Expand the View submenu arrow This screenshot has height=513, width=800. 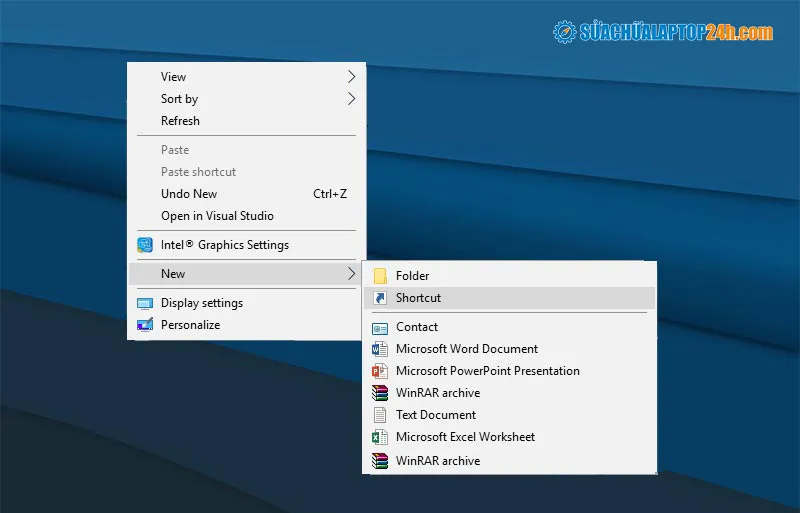click(x=351, y=77)
